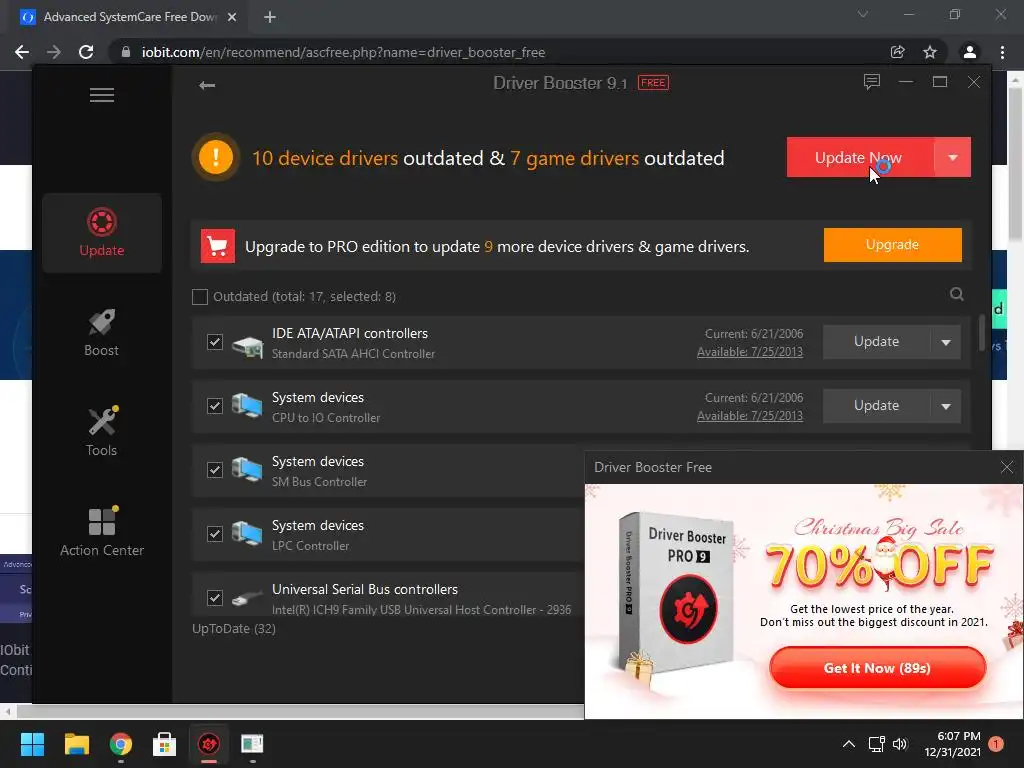
Task: Expand dropdown next to CPU to IO Controller Update
Action: point(946,406)
